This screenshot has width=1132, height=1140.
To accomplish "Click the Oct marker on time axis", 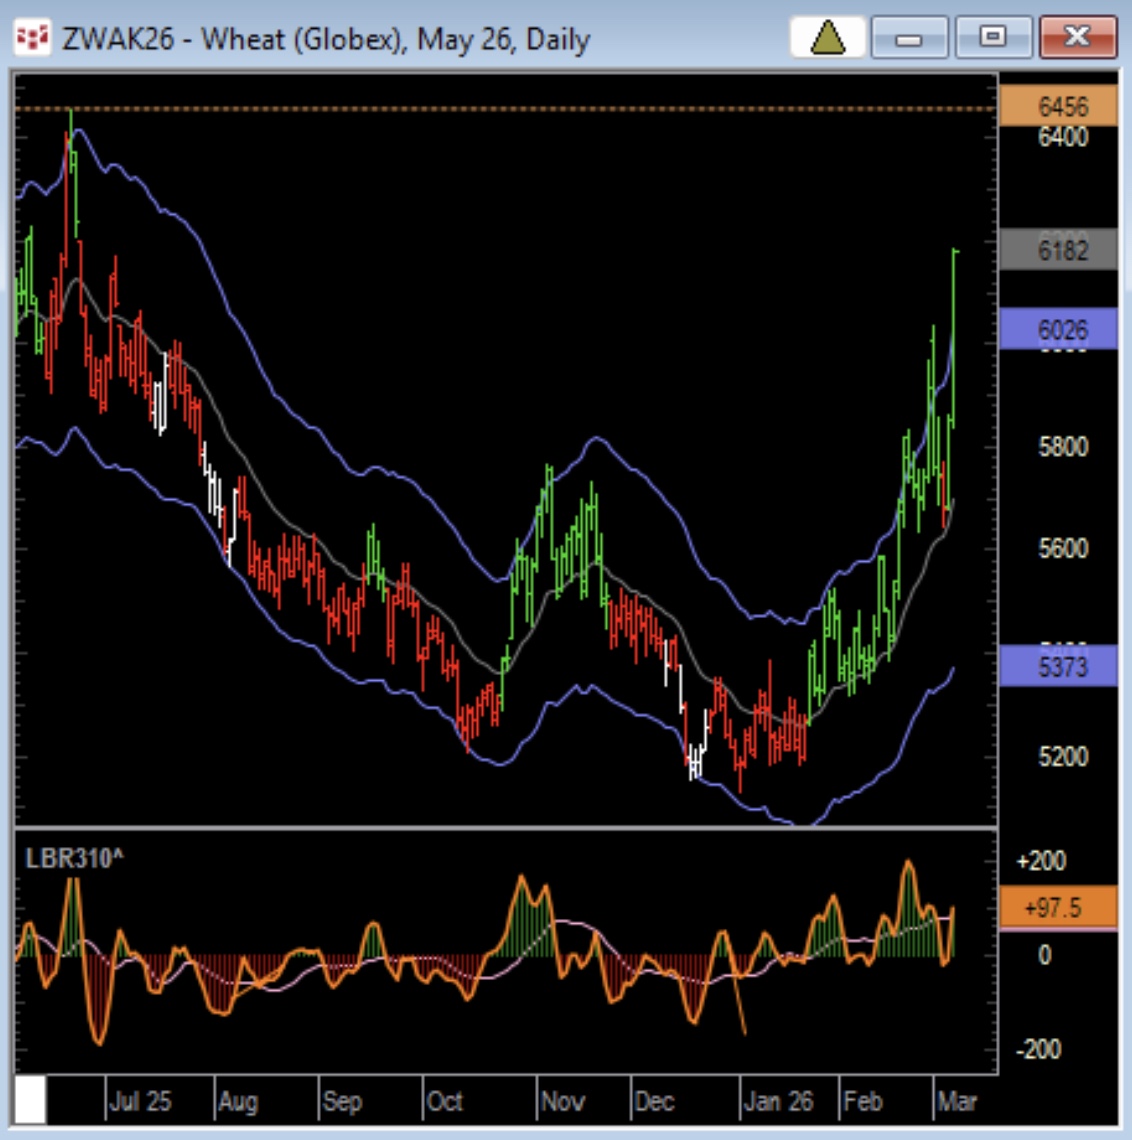I will (444, 1102).
